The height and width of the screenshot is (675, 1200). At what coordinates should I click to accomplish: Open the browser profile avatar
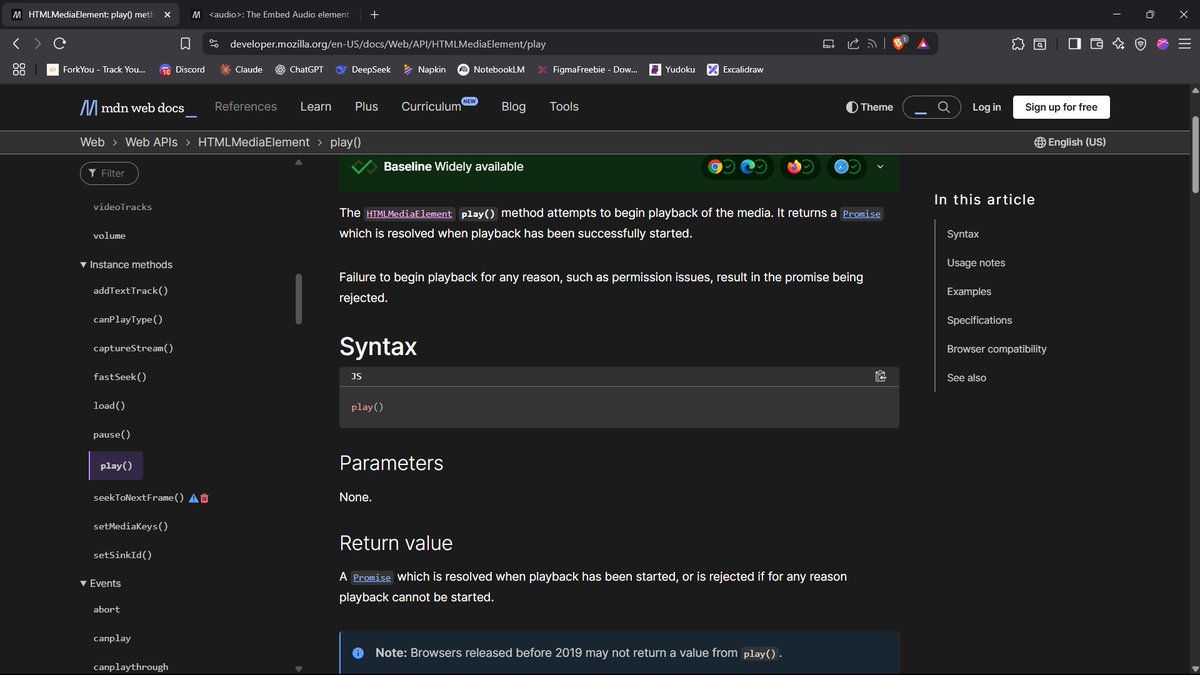tap(1162, 44)
